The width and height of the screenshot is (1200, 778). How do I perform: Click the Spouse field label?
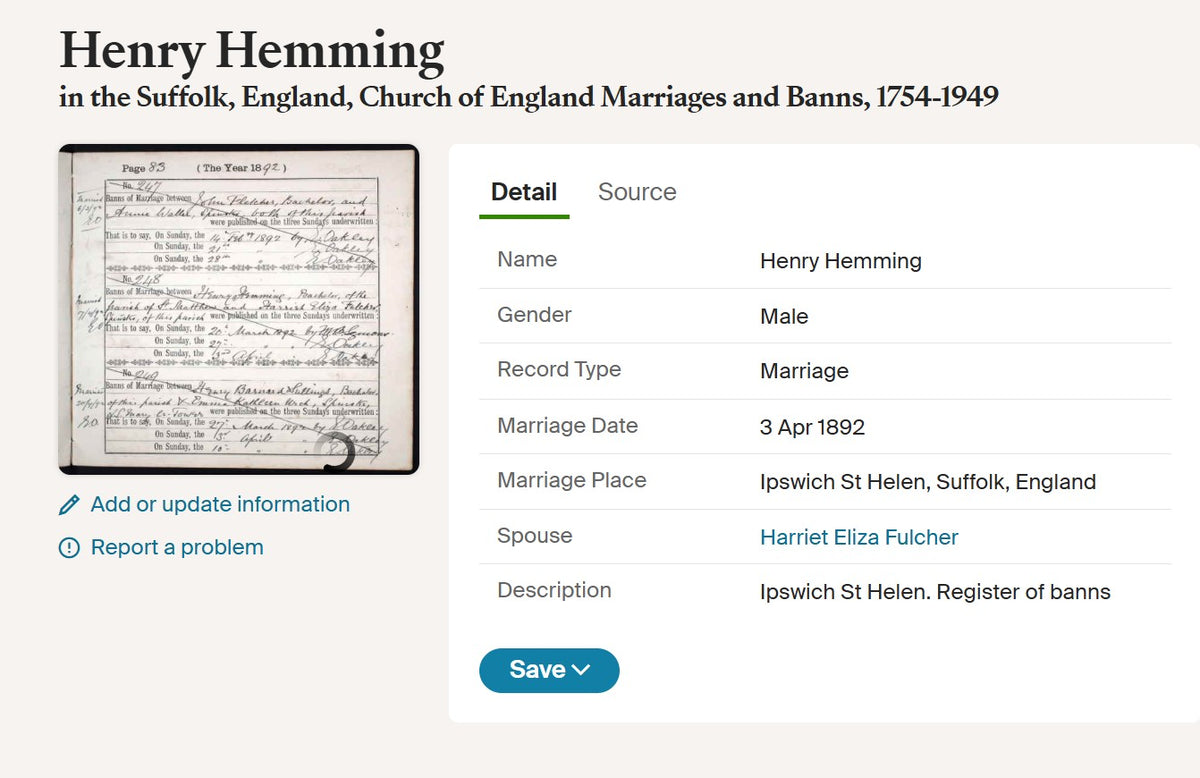tap(535, 535)
